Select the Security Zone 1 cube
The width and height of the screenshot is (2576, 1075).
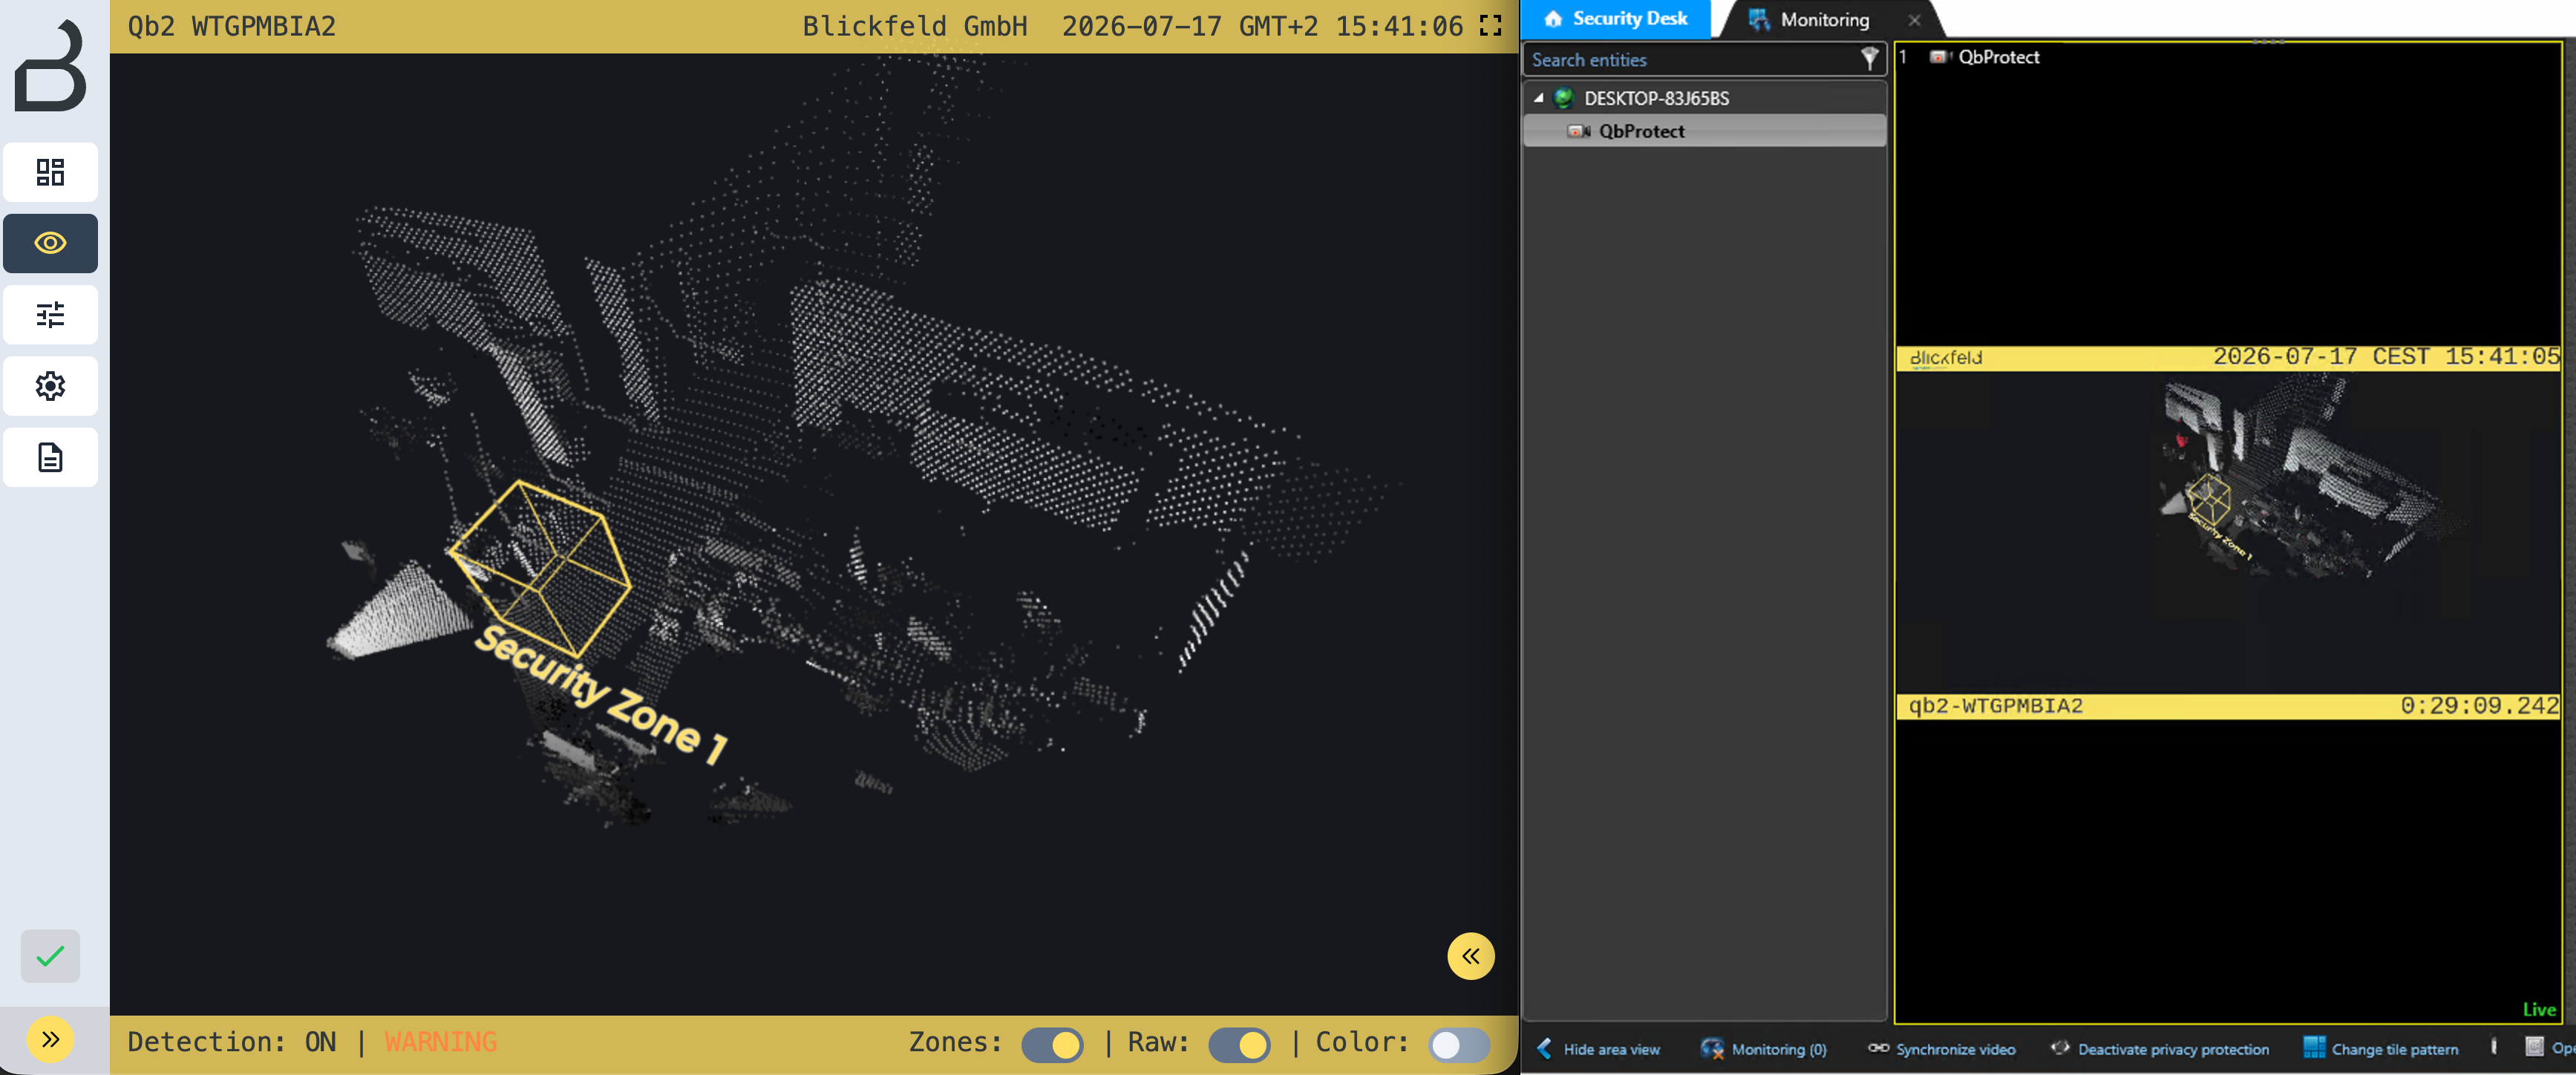[x=540, y=568]
